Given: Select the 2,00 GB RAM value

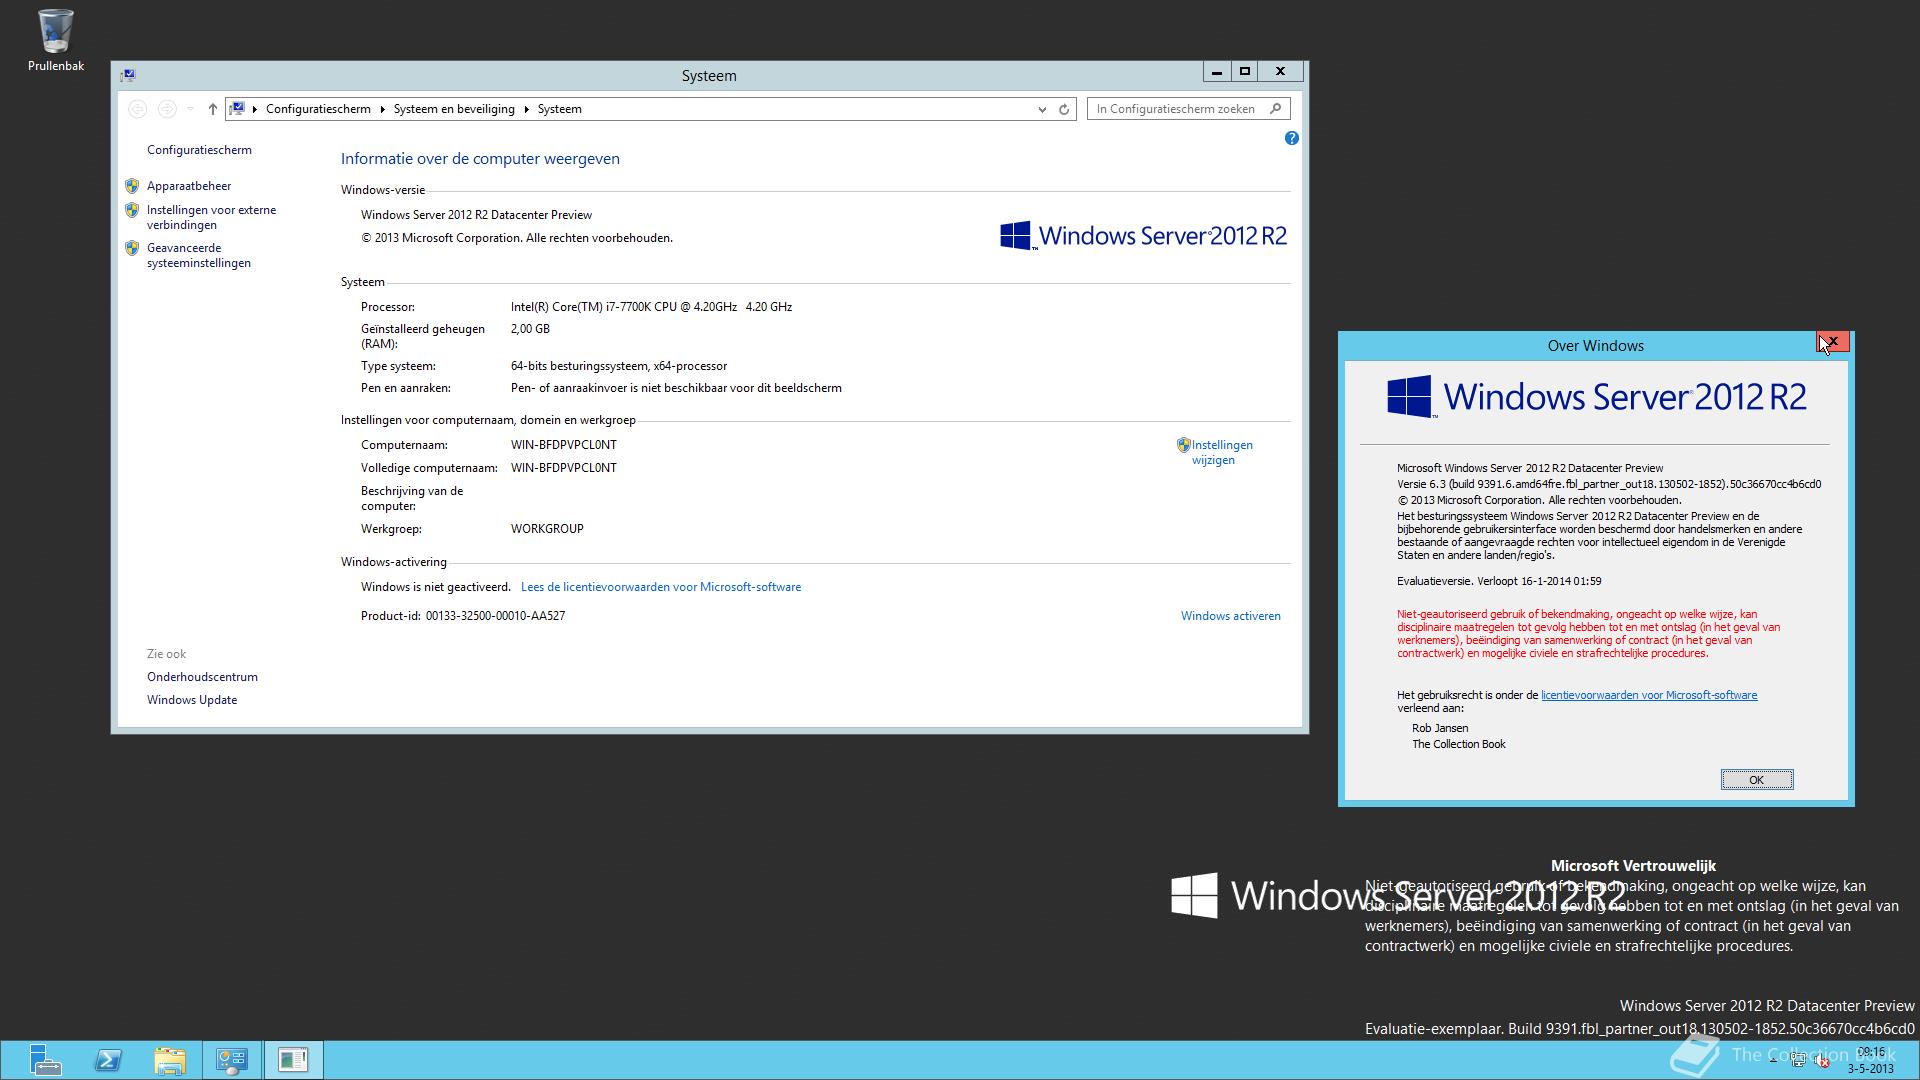Looking at the screenshot, I should (530, 329).
